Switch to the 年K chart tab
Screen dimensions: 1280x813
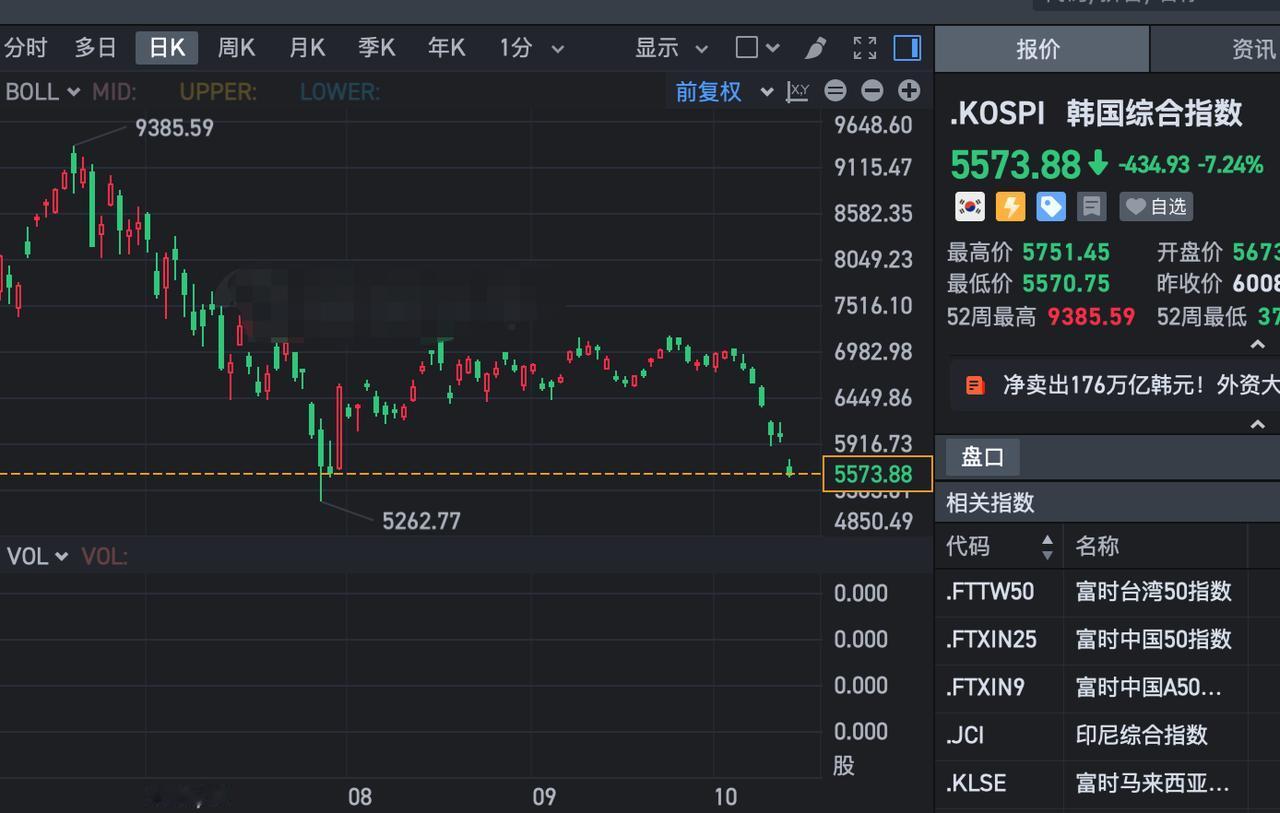click(447, 47)
